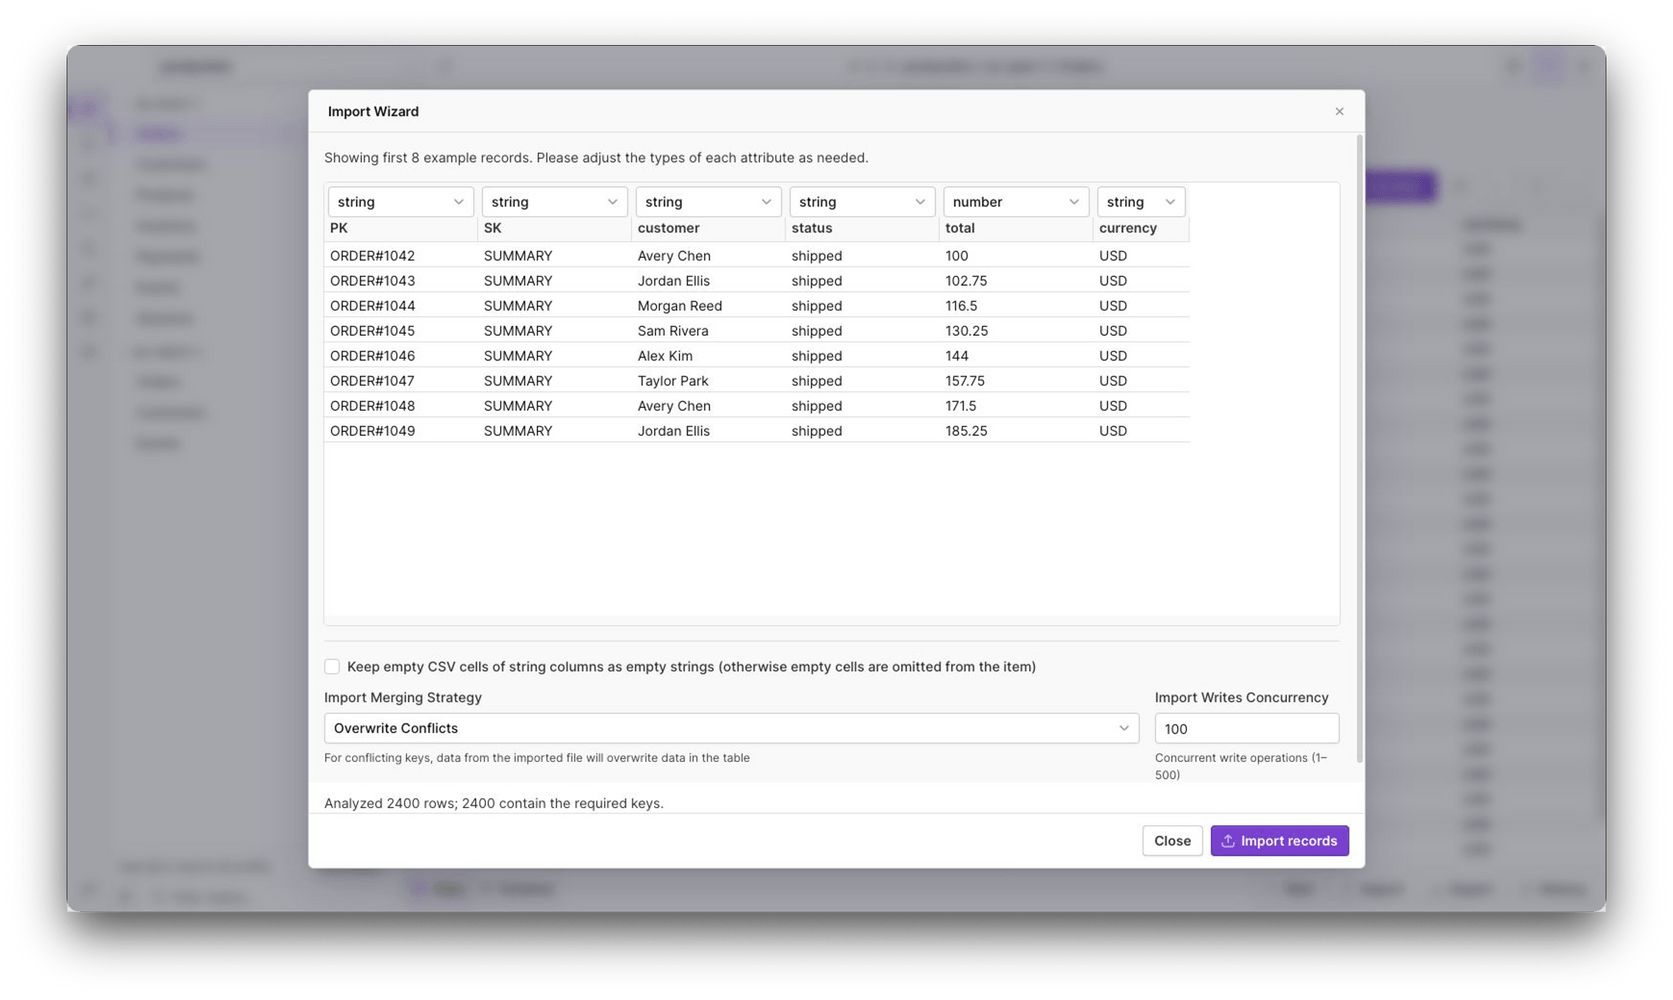Image resolution: width=1673 pixels, height=1000 pixels.
Task: Click the SK column header
Action: 555,228
